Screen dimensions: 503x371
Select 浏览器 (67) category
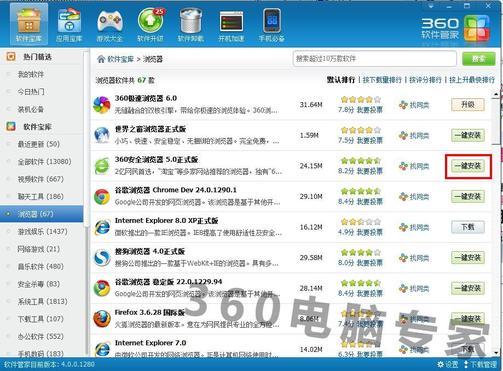(42, 214)
